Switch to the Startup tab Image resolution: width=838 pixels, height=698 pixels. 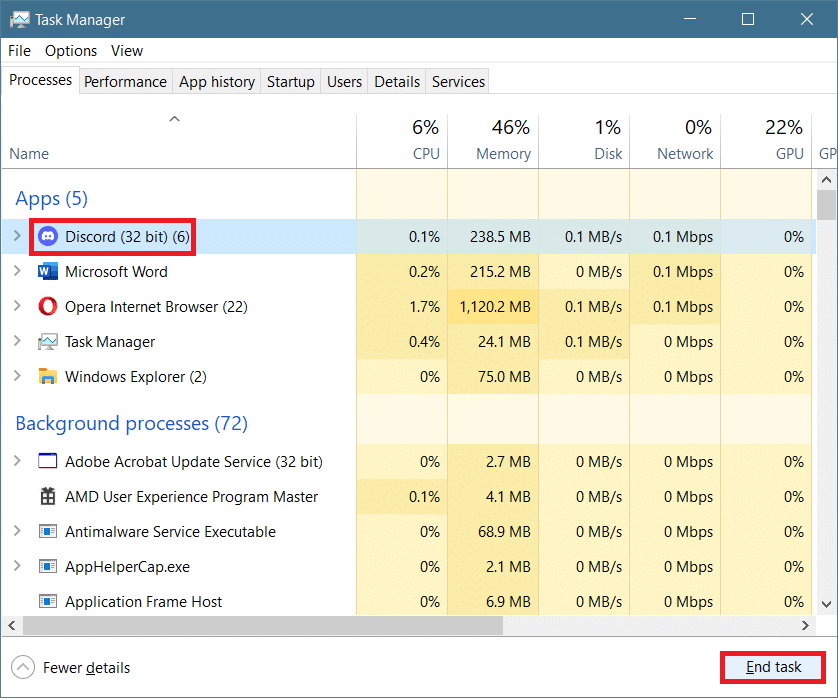point(291,82)
